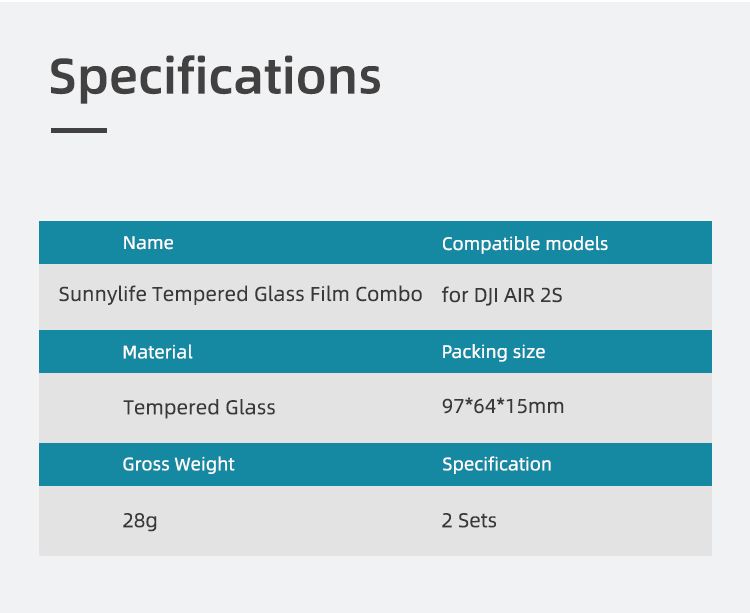This screenshot has height=613, width=750.
Task: Click the word Sunnylife in product name
Action: click(x=102, y=294)
